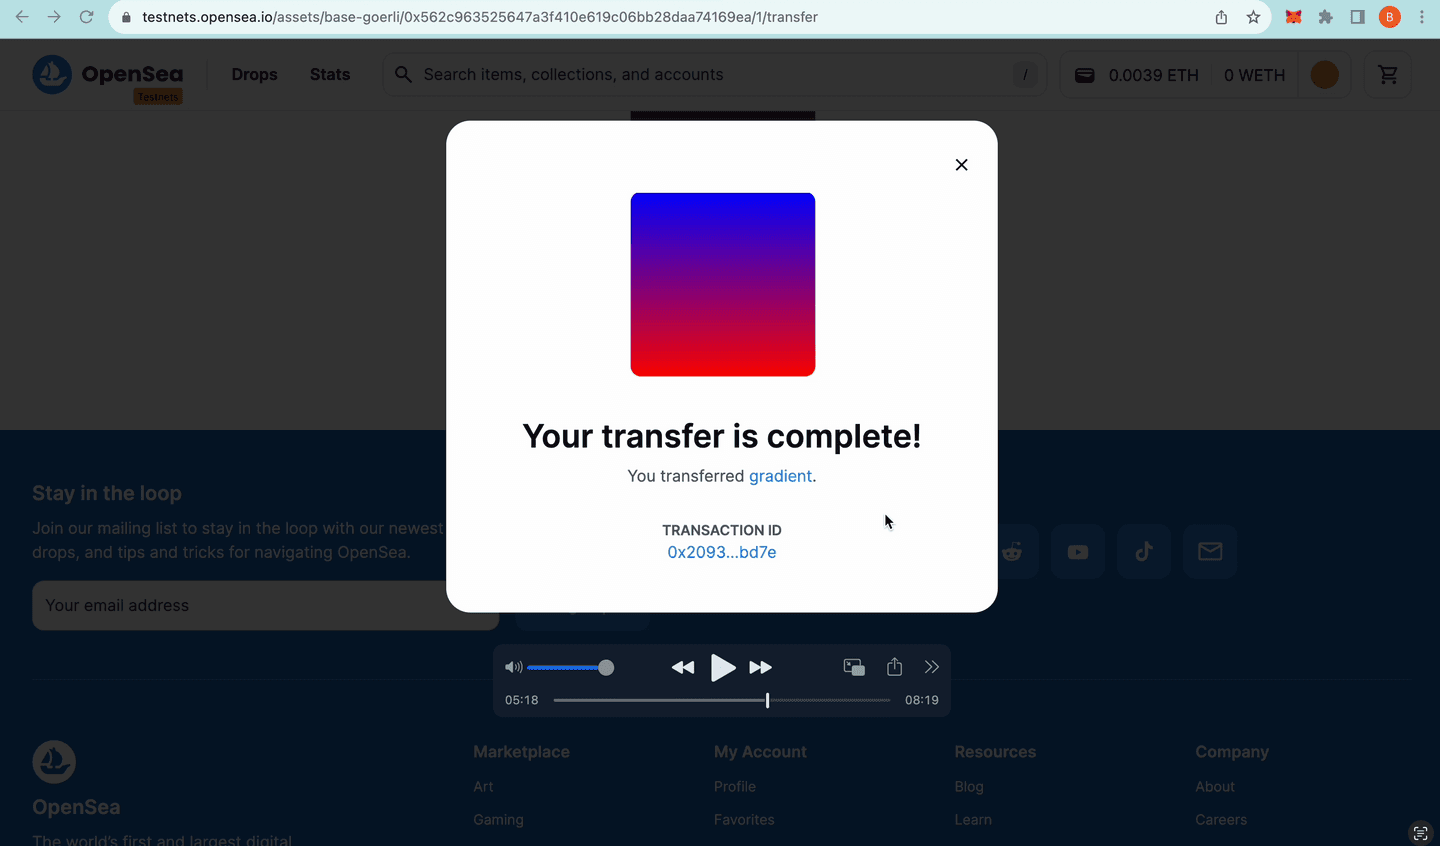
Task: Open the shopping cart
Action: (1387, 75)
